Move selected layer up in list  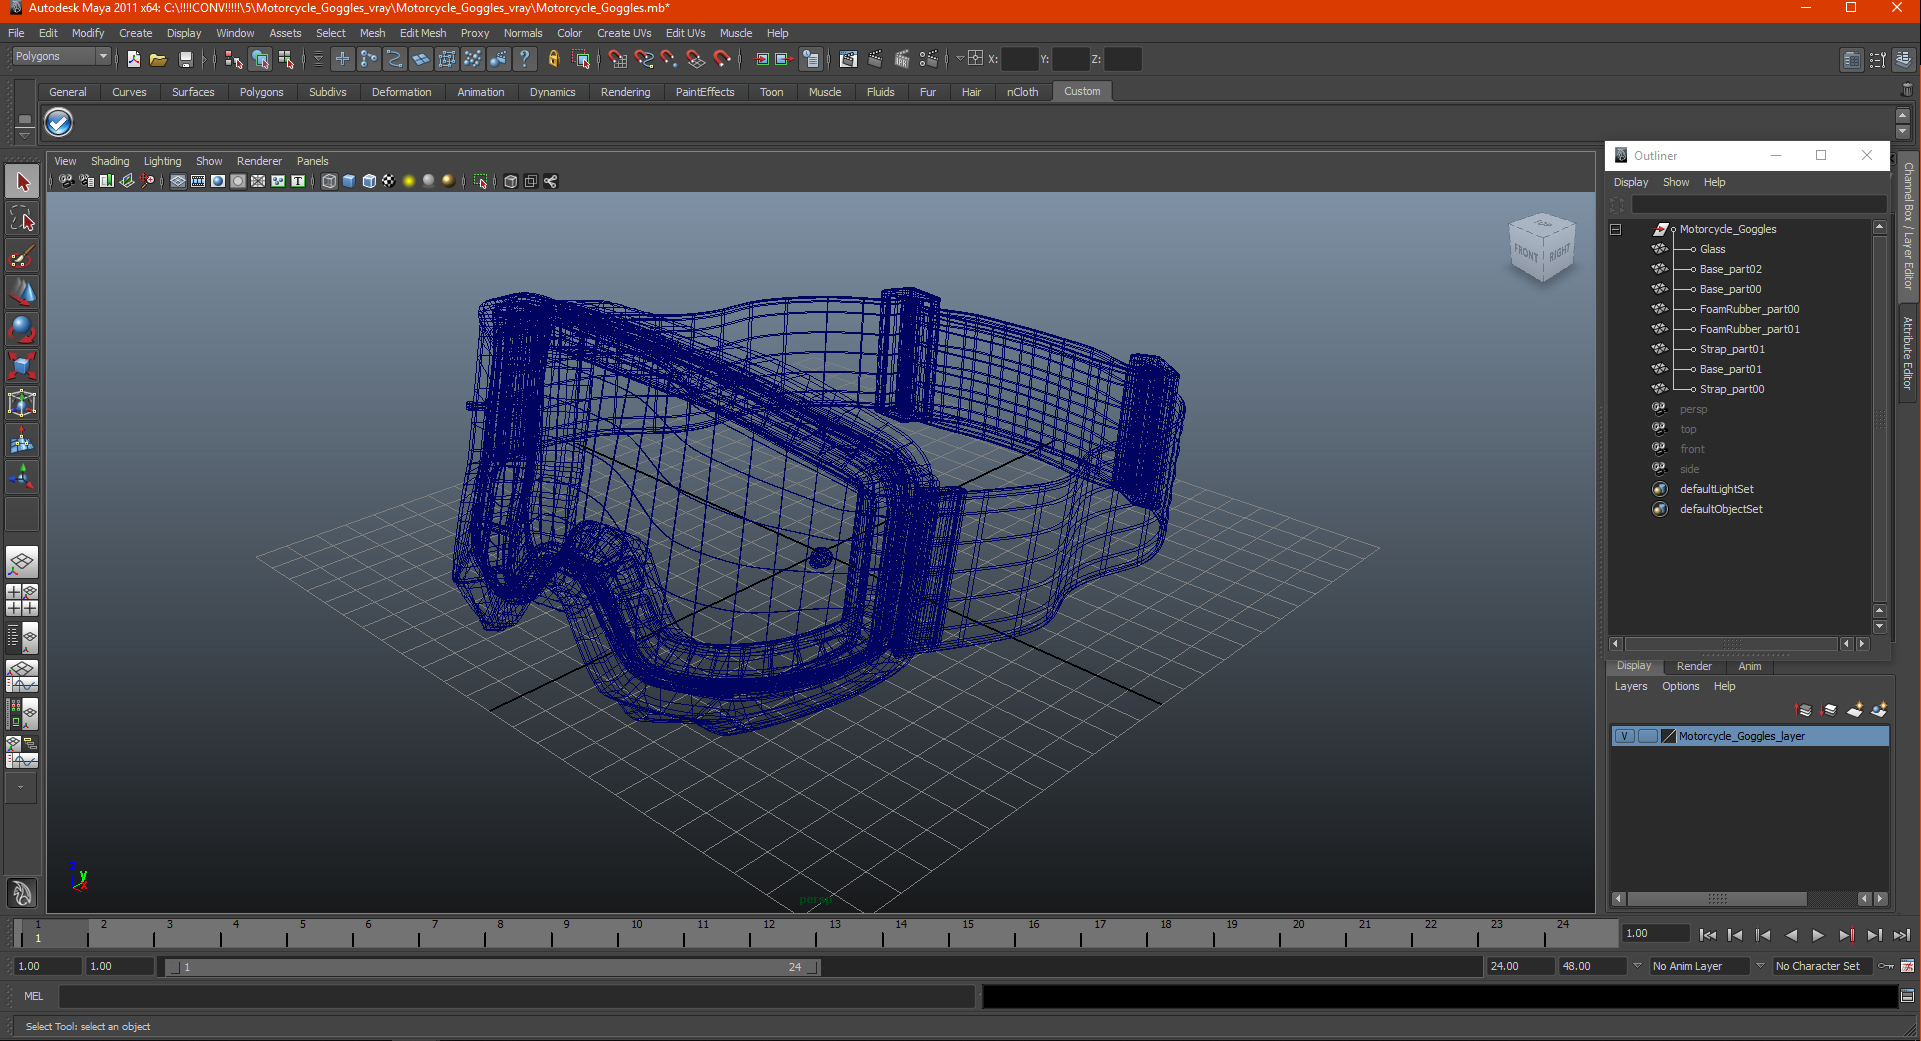(1804, 710)
